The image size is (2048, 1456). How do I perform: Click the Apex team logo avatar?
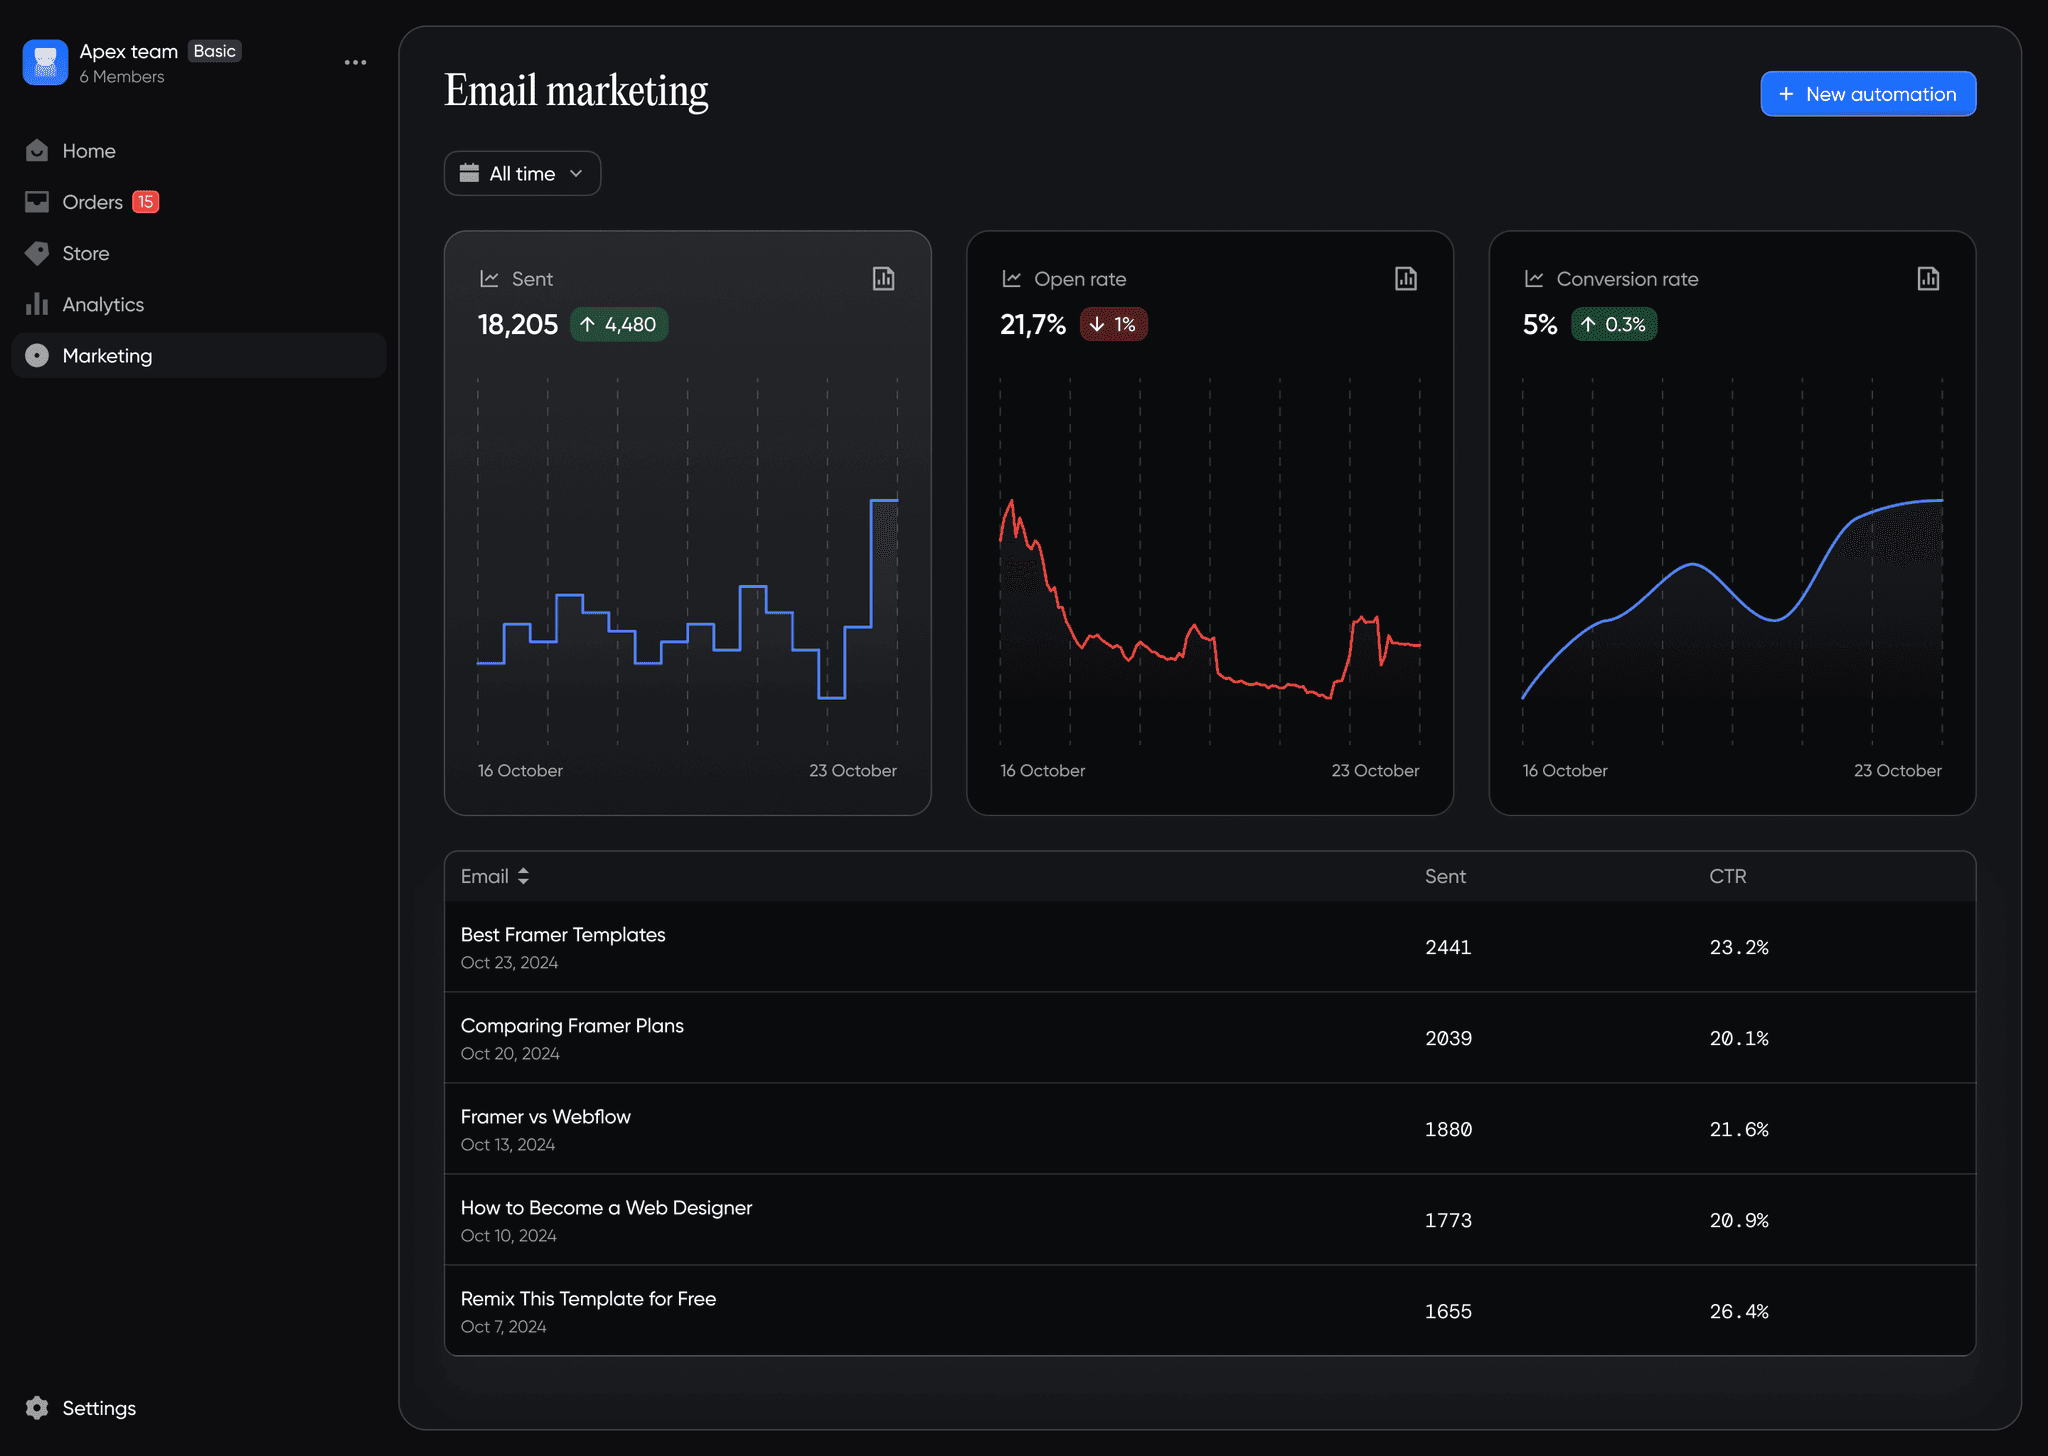click(45, 62)
